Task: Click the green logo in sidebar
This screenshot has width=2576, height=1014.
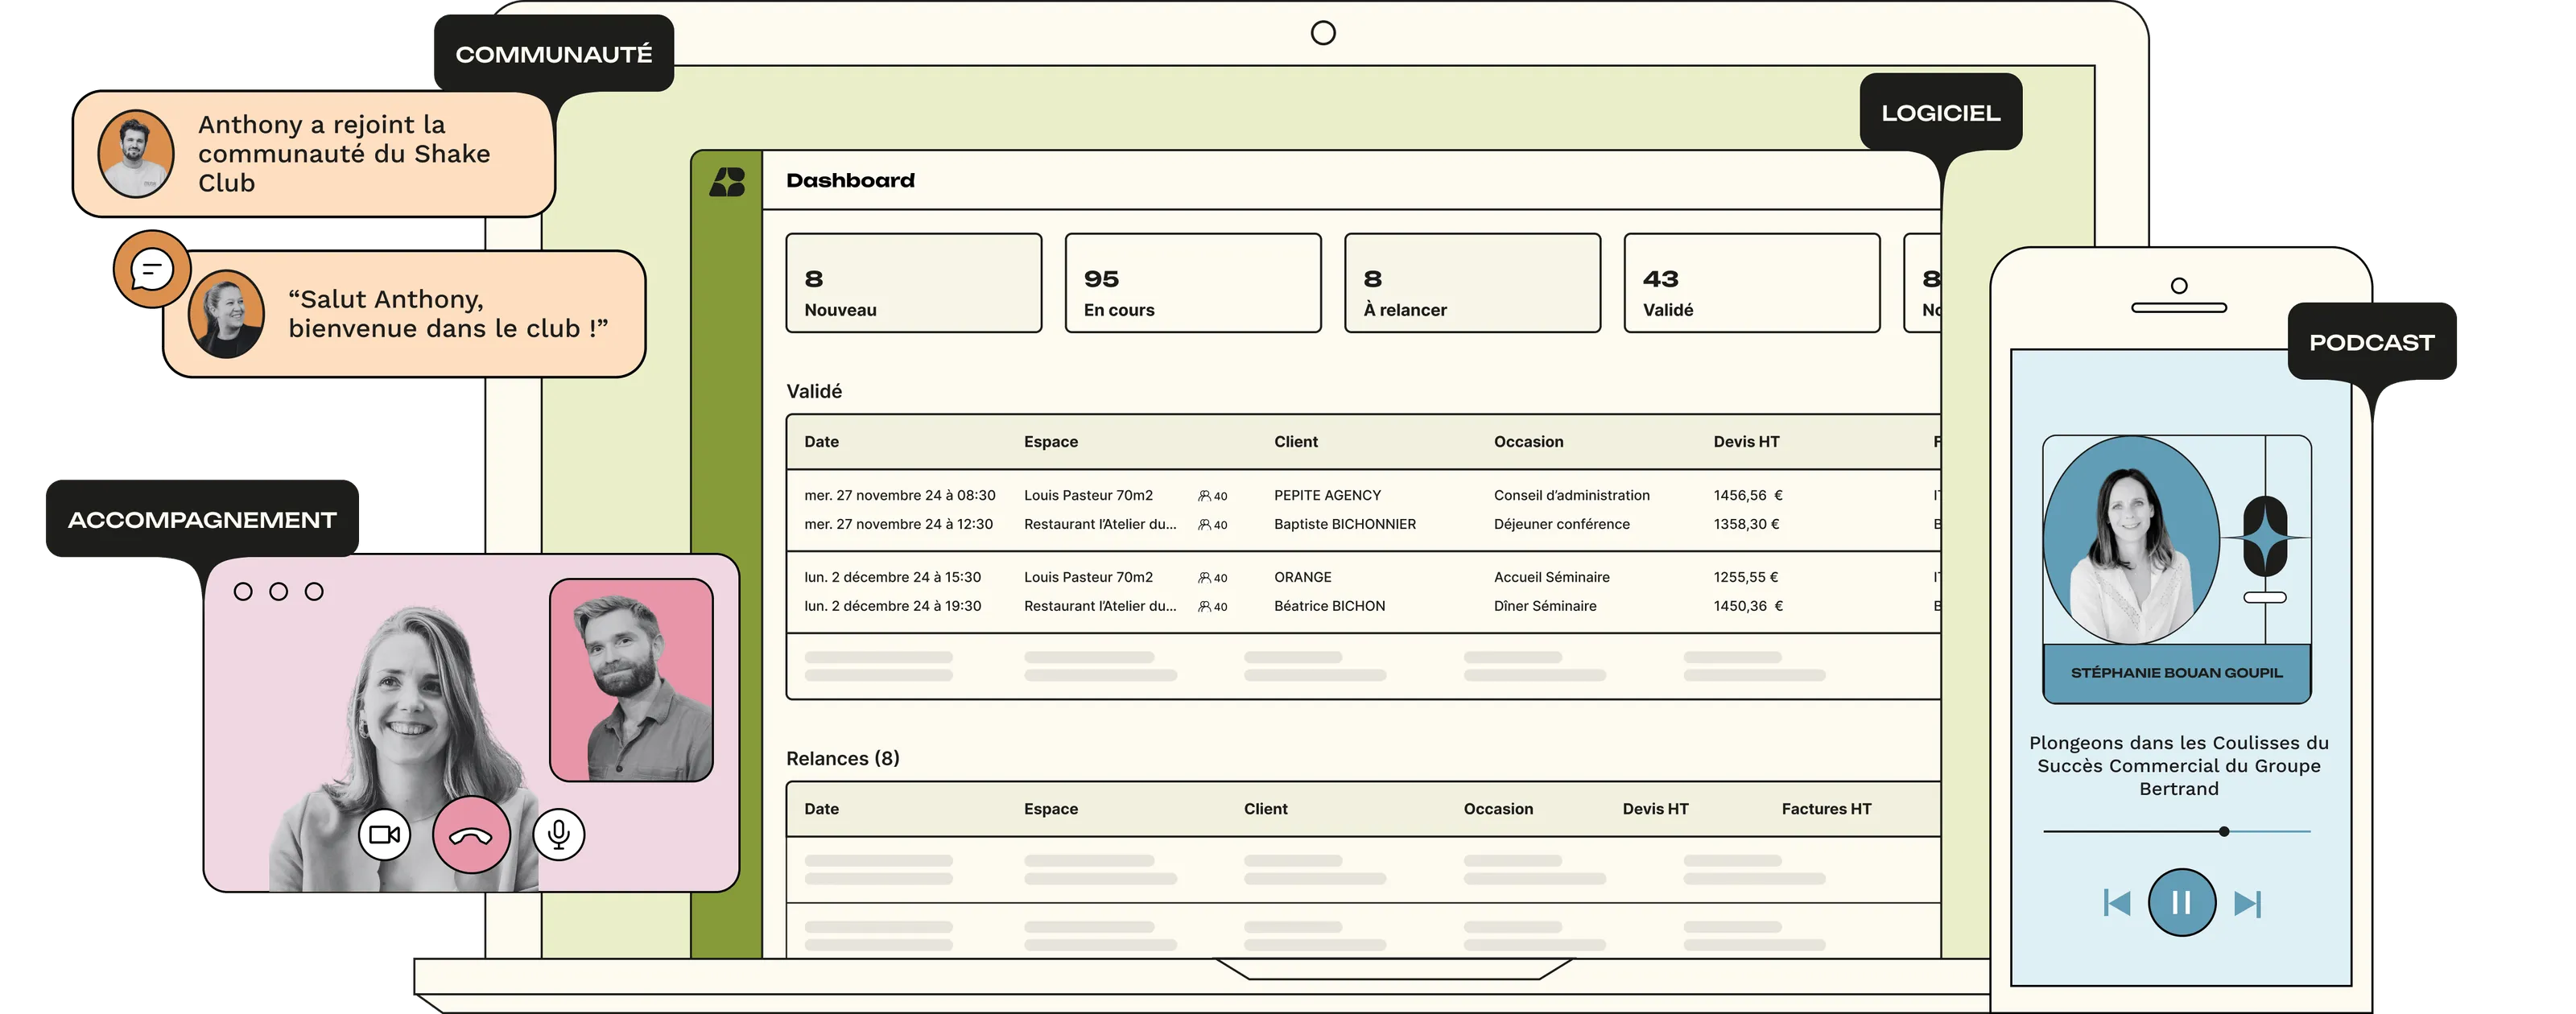Action: click(727, 182)
